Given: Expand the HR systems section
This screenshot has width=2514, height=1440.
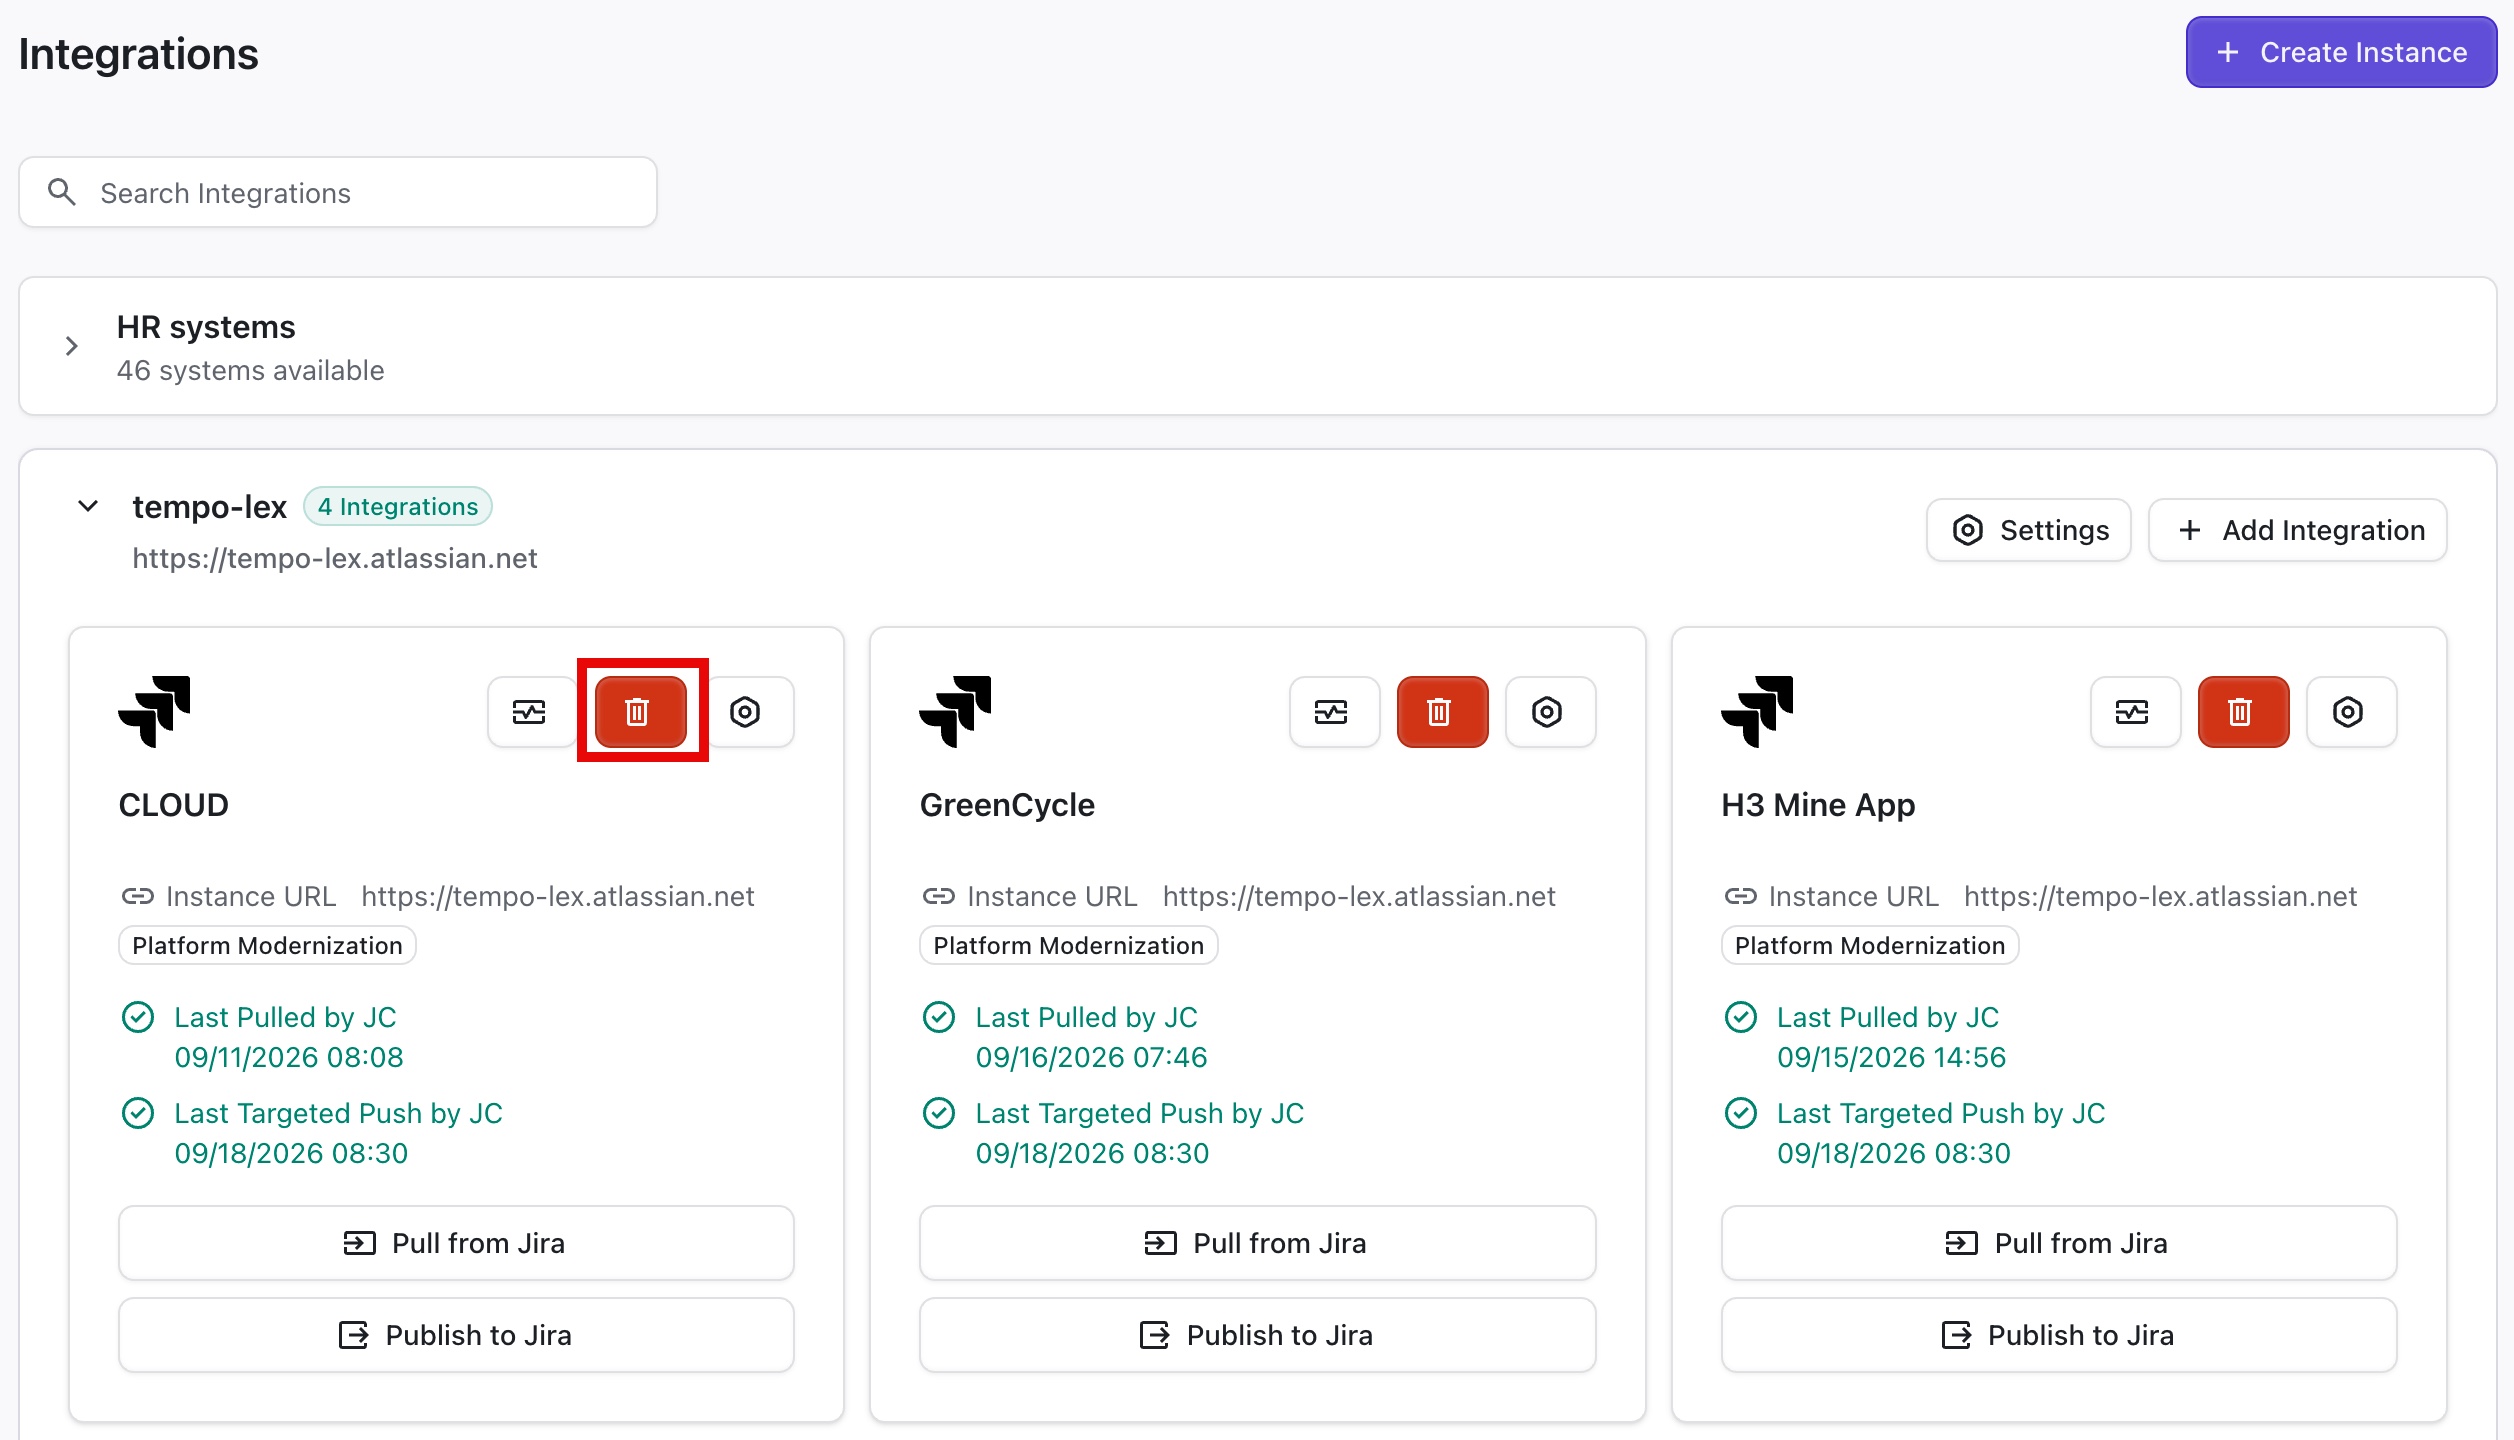Looking at the screenshot, I should (x=71, y=346).
